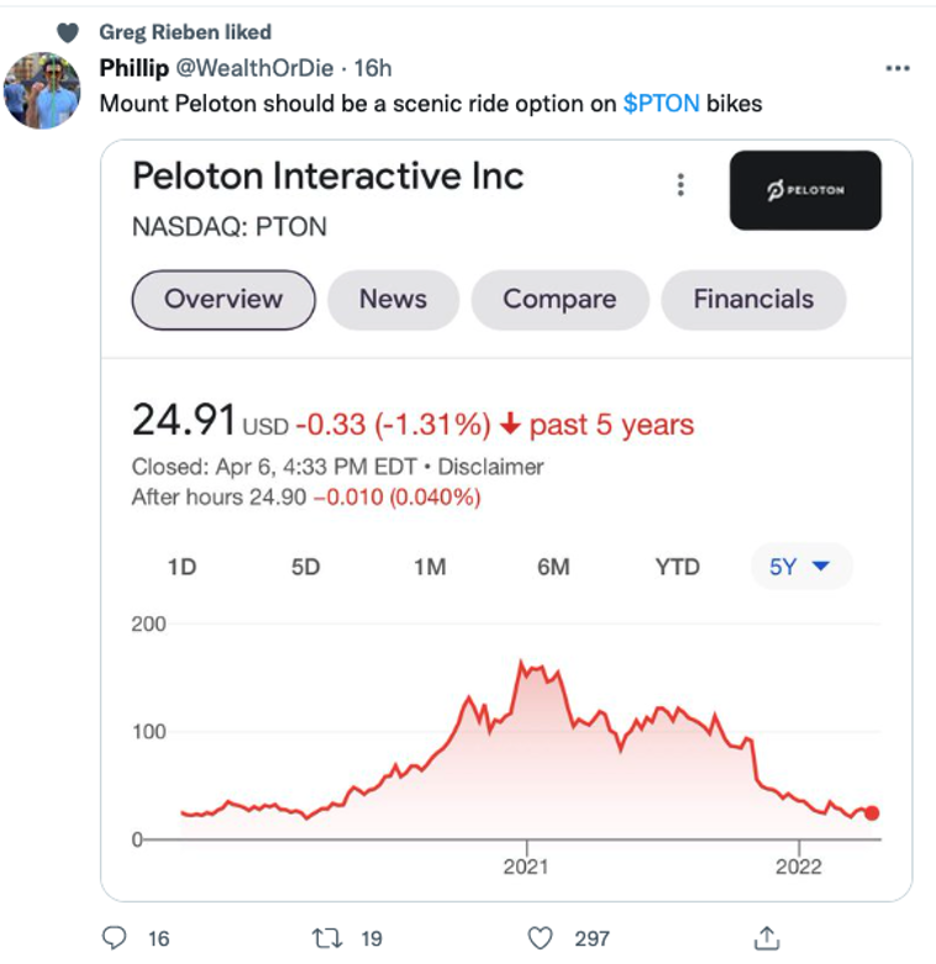
Task: Go to the Financials tab
Action: 753,299
